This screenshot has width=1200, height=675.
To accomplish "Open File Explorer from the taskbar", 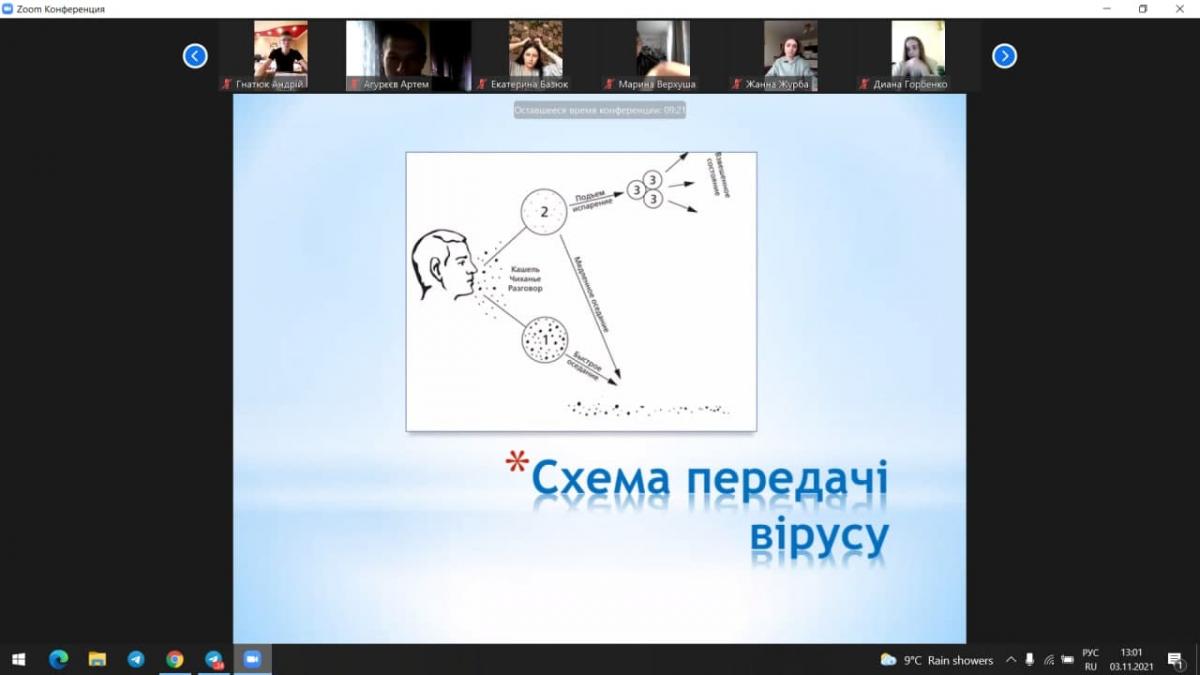I will (97, 659).
